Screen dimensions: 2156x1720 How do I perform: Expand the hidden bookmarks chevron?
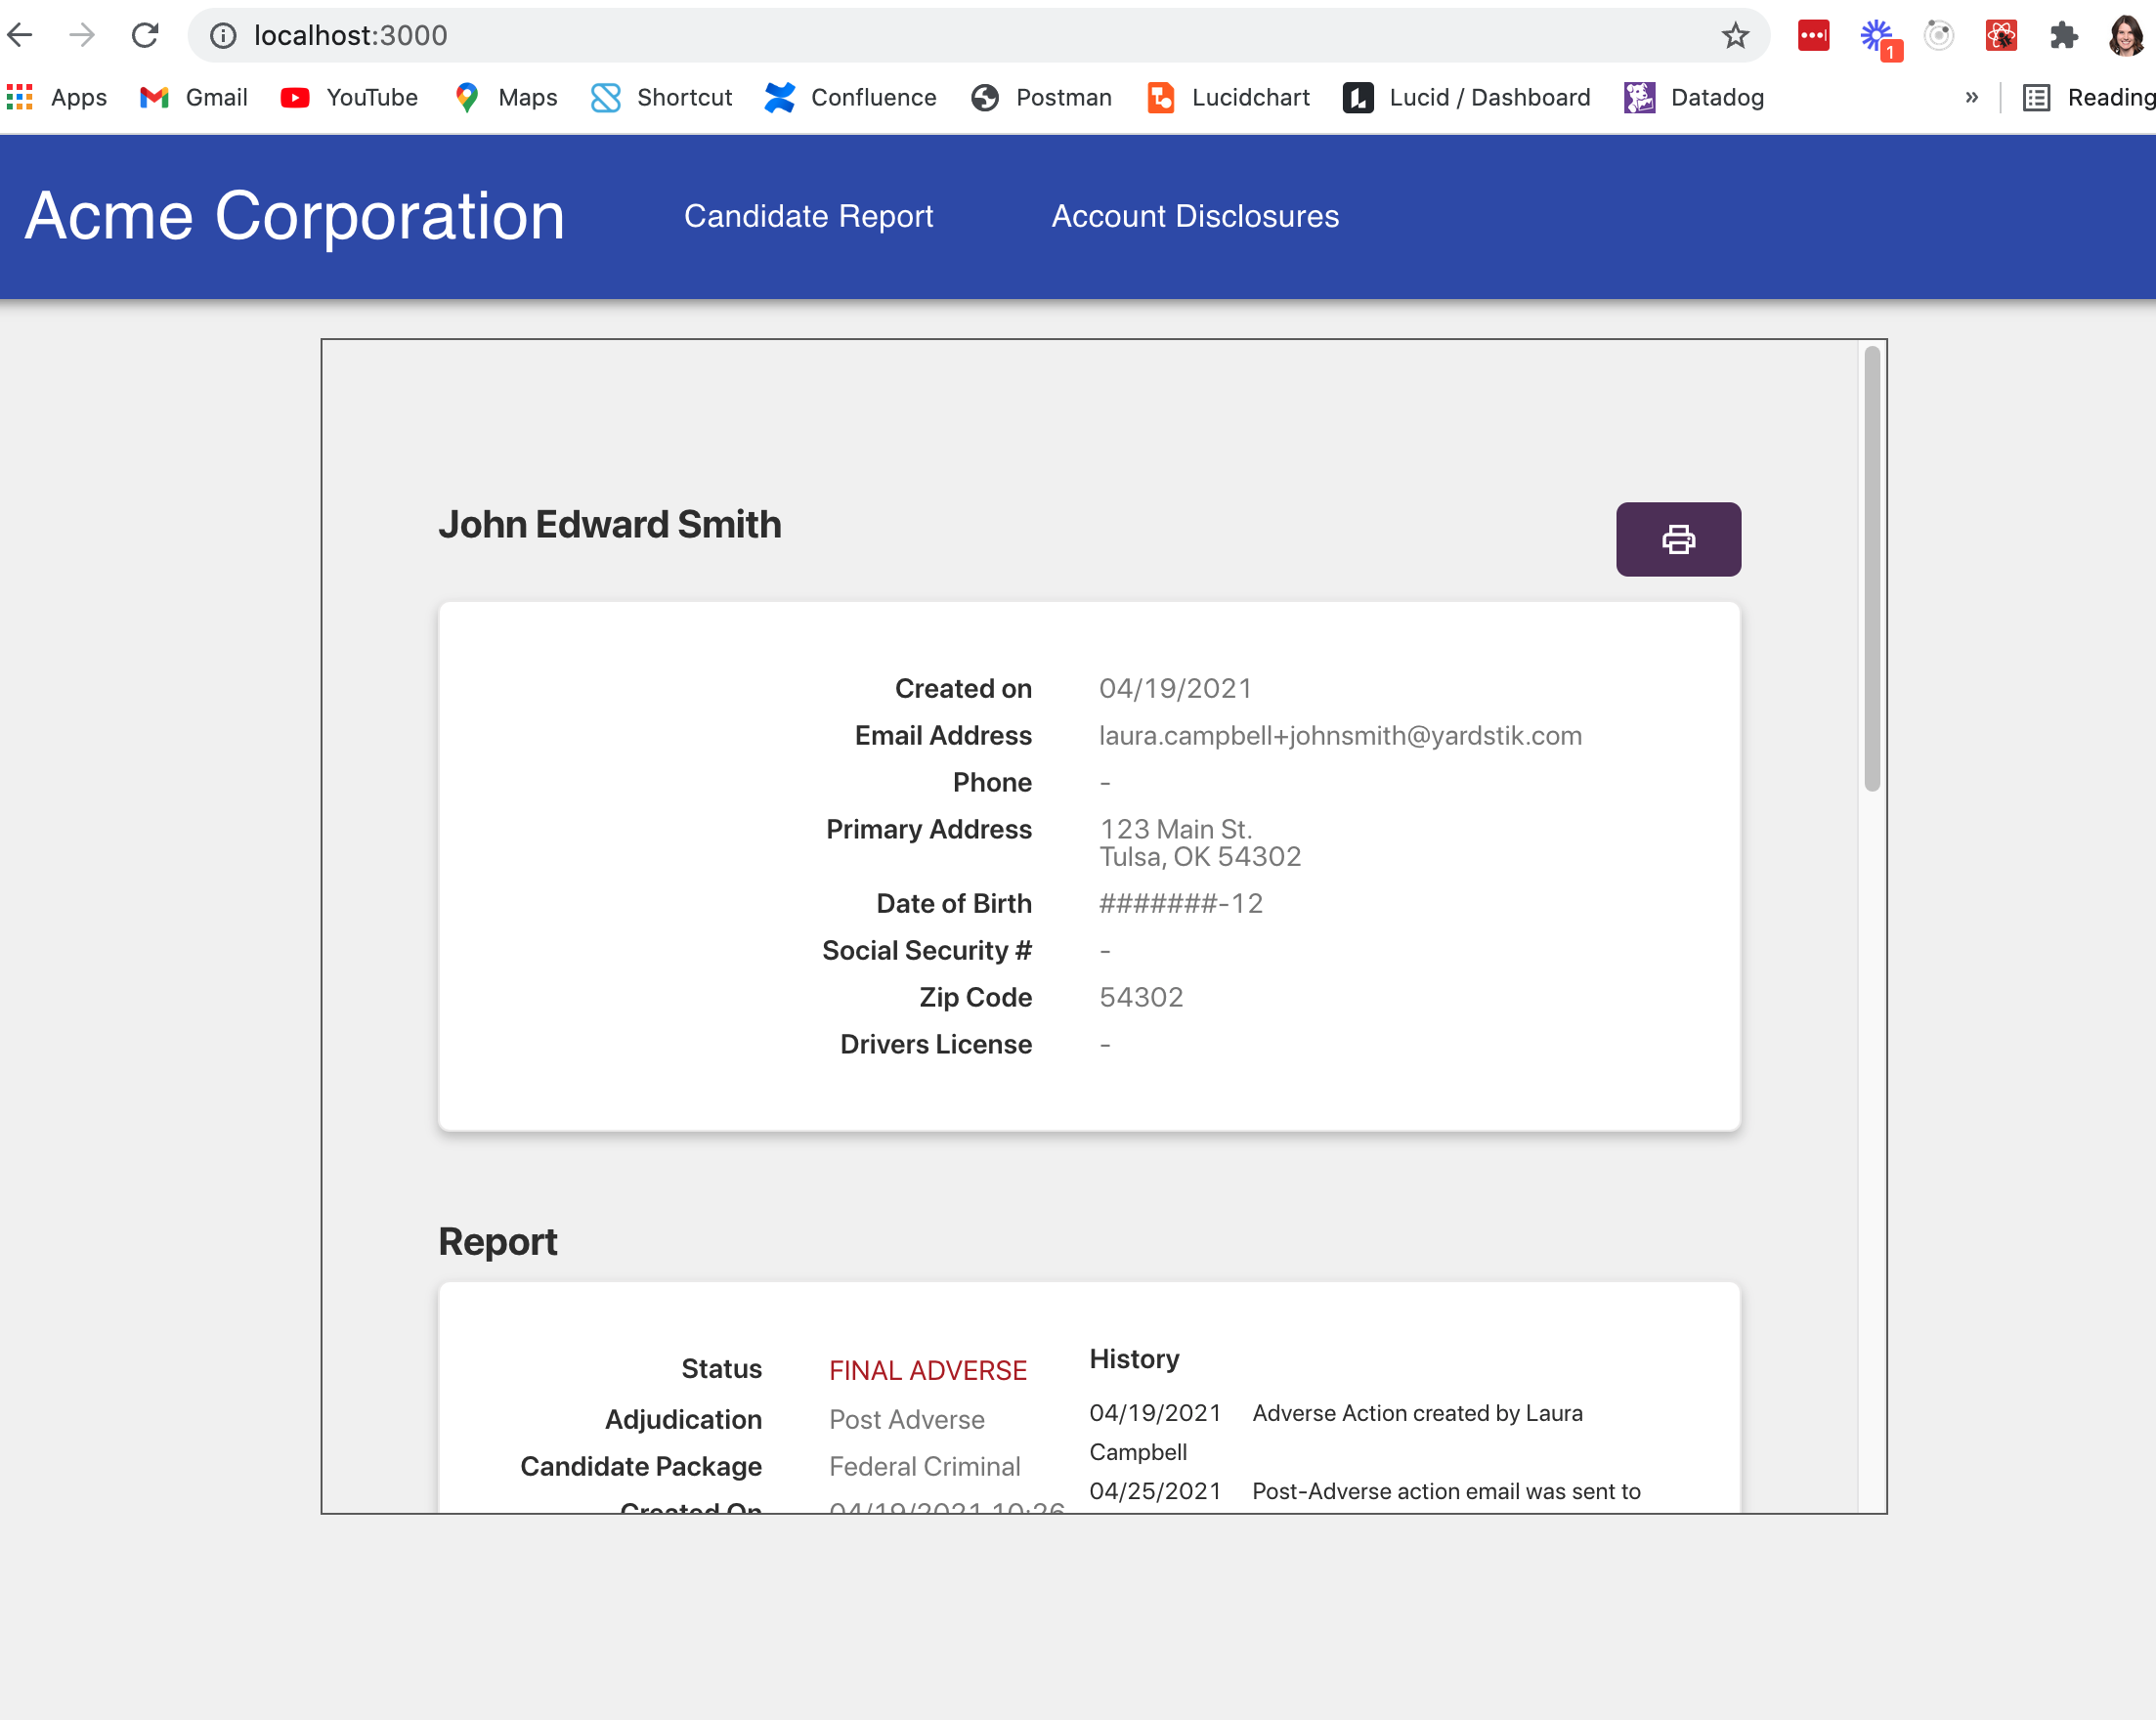1971,97
